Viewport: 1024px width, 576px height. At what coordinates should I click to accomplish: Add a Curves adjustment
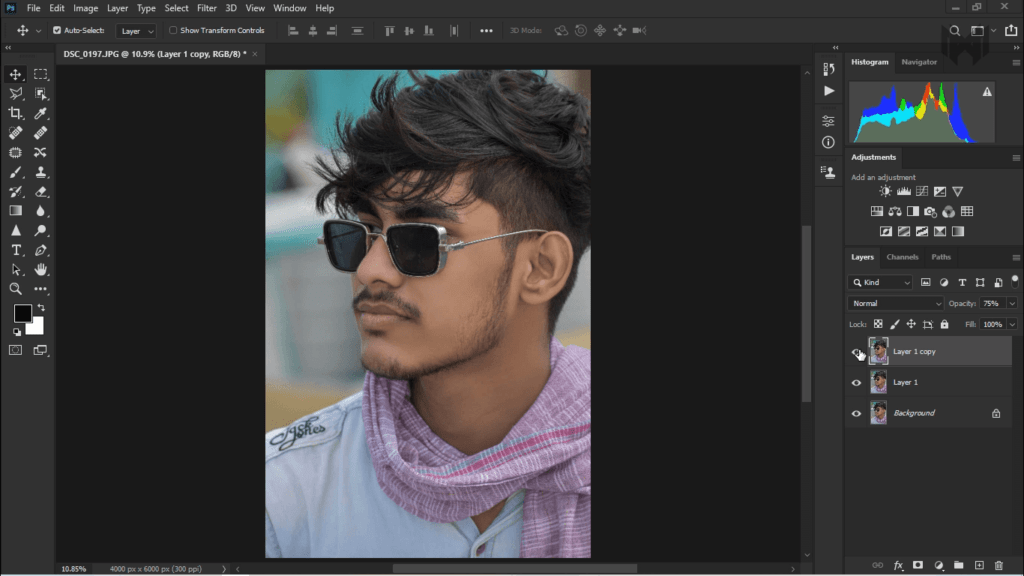(921, 191)
